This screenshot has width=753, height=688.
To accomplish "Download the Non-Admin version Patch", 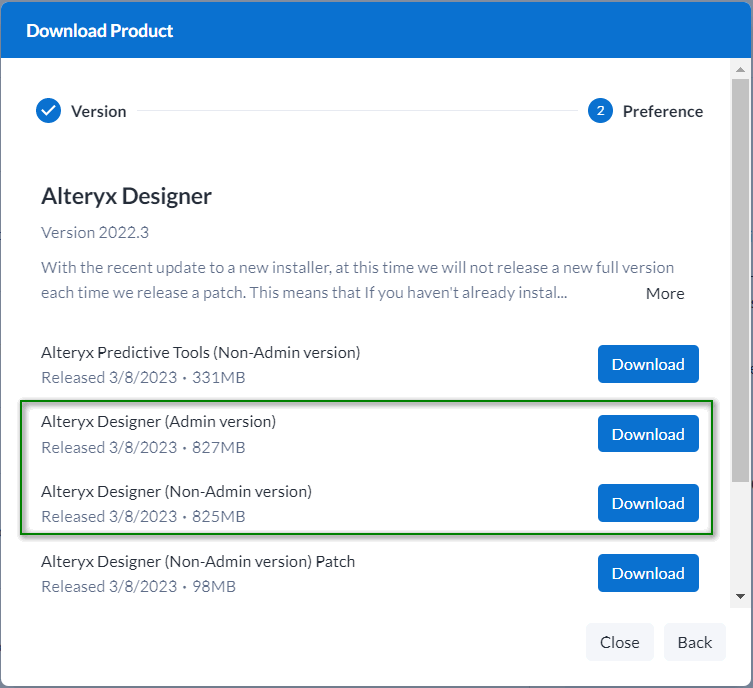I will pyautogui.click(x=648, y=573).
